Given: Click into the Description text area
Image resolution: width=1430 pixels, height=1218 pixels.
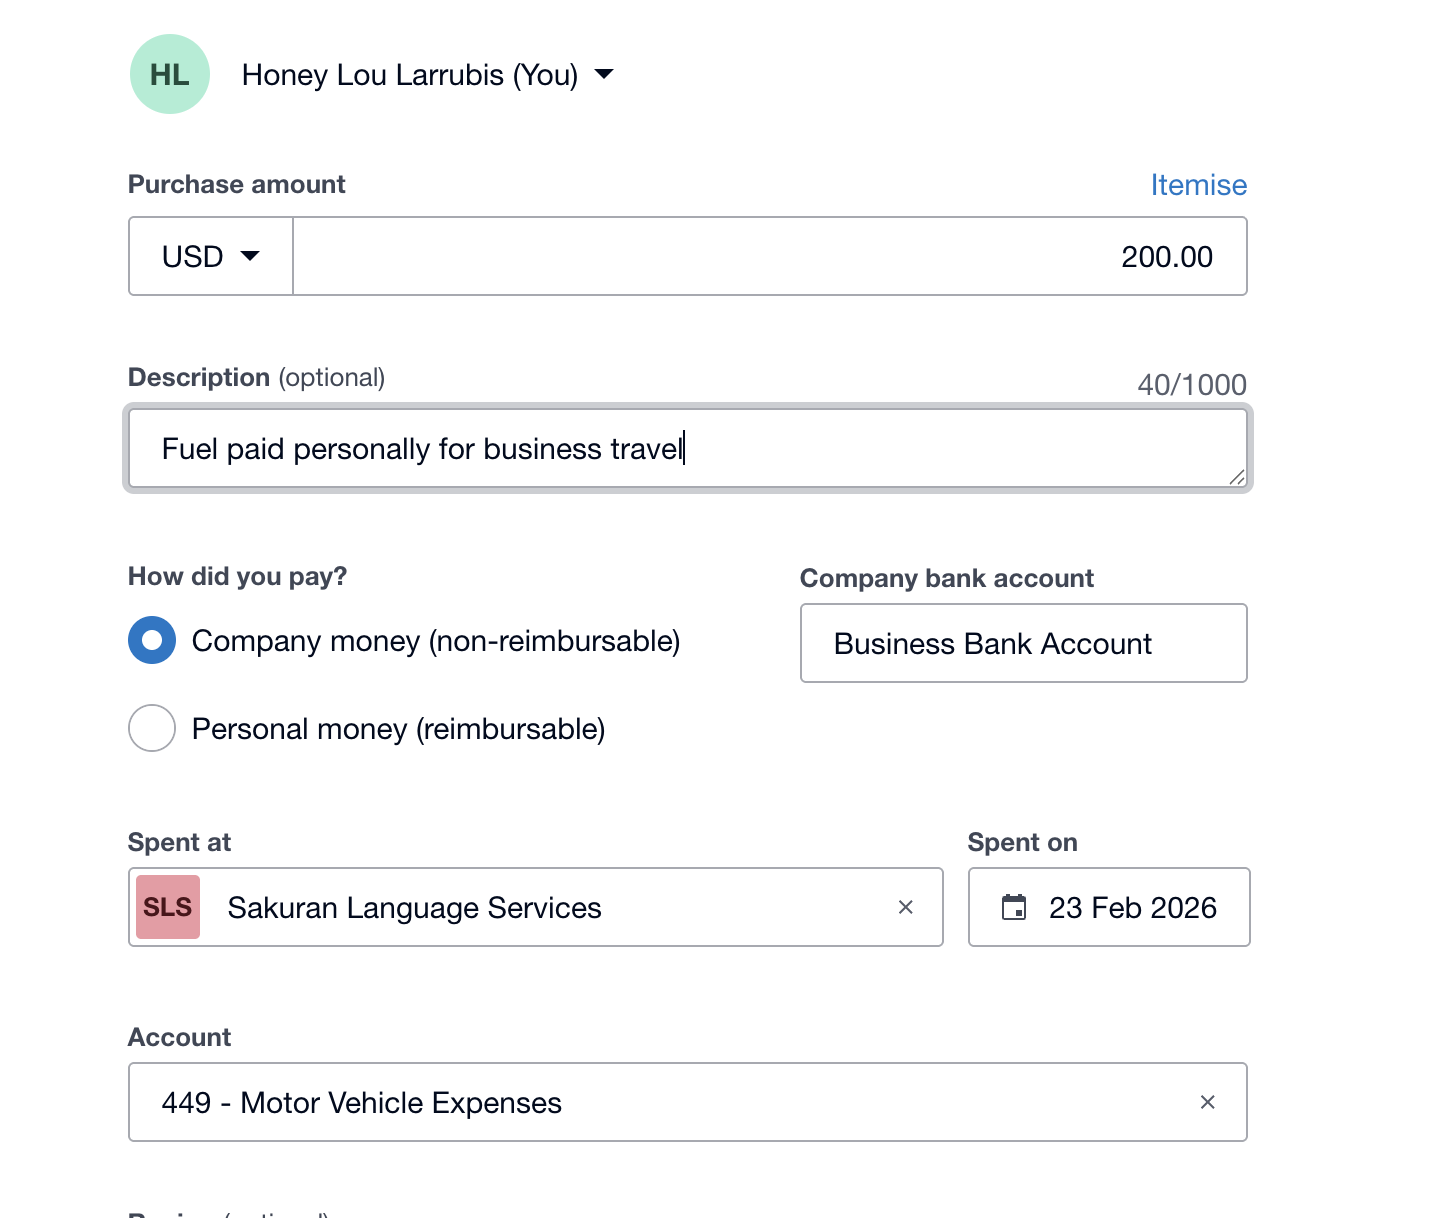Looking at the screenshot, I should coord(688,448).
